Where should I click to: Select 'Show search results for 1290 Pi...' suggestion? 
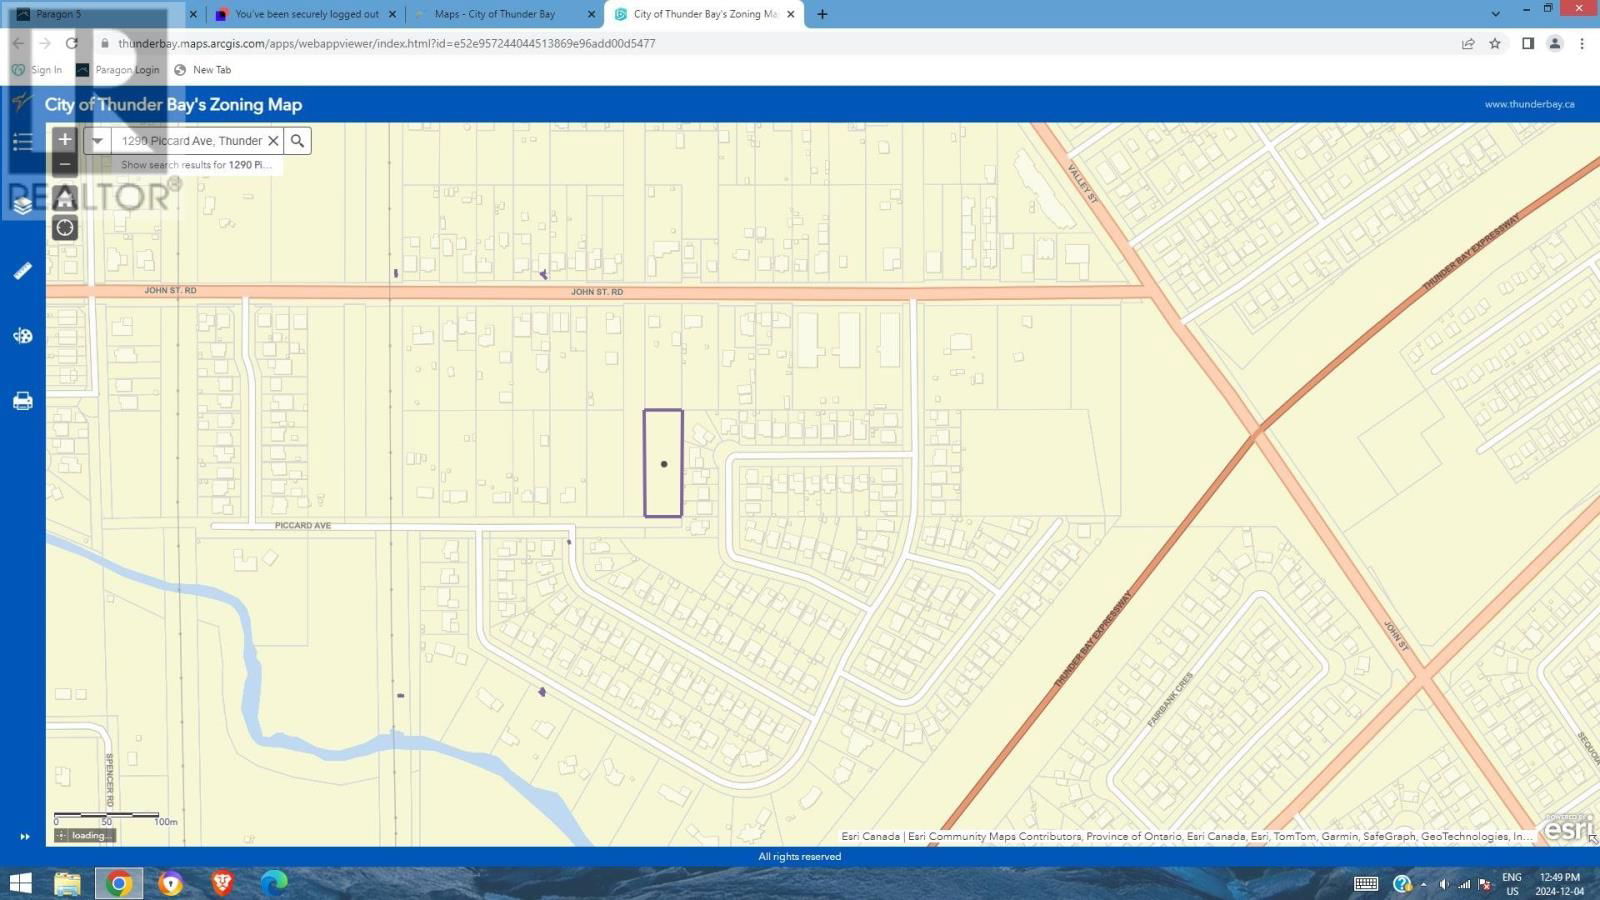coord(196,165)
